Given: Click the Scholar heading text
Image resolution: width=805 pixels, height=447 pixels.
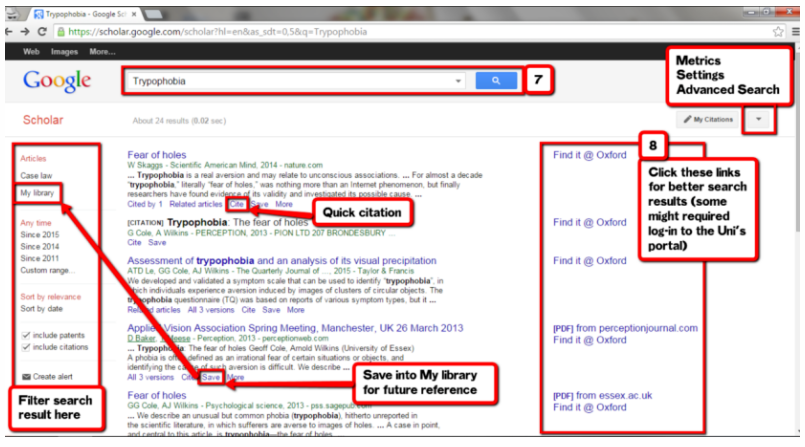Looking at the screenshot, I should (43, 120).
